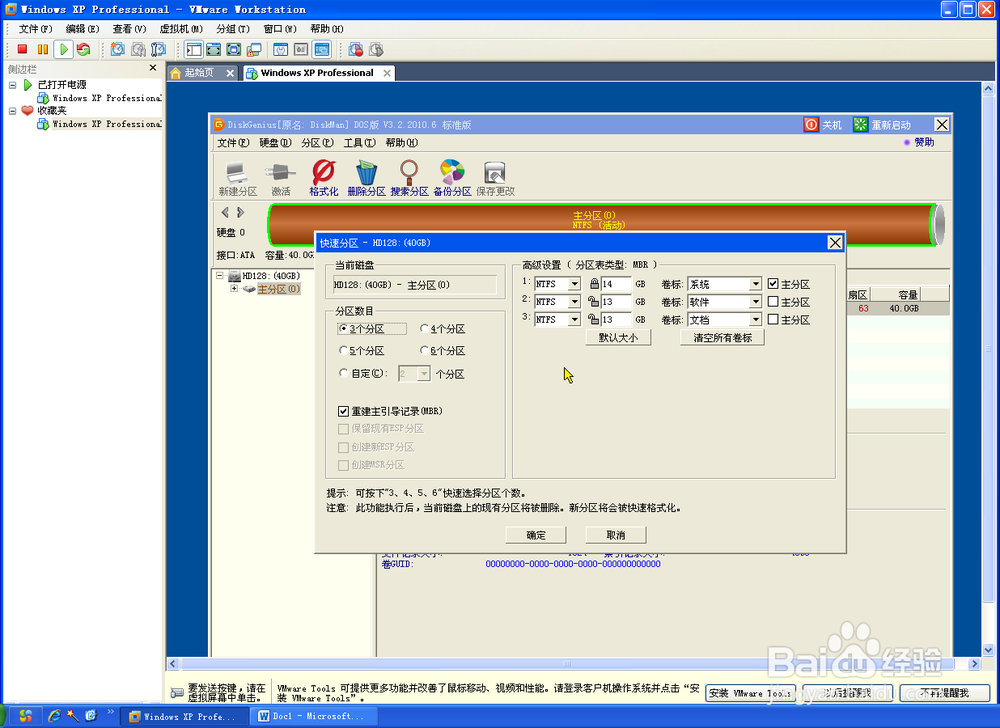Image resolution: width=1000 pixels, height=728 pixels.
Task: Open the NTFS file system dropdown for partition 3
Action: pos(575,319)
